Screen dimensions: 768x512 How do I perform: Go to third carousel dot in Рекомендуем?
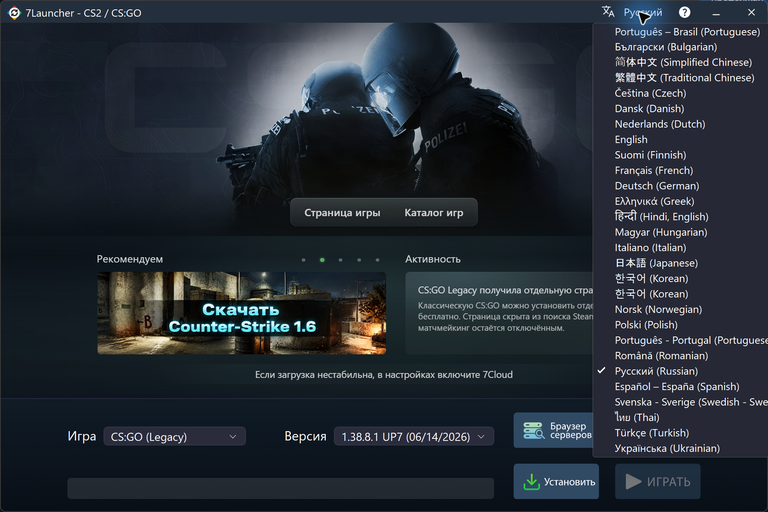coord(340,260)
